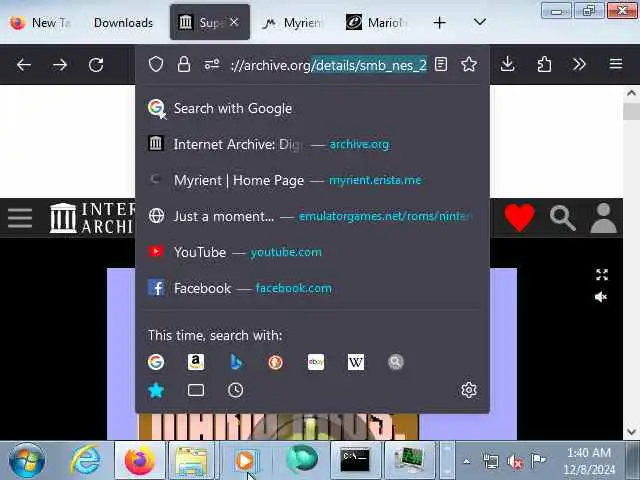
Task: Open a new tab with plus button
Action: click(x=440, y=22)
